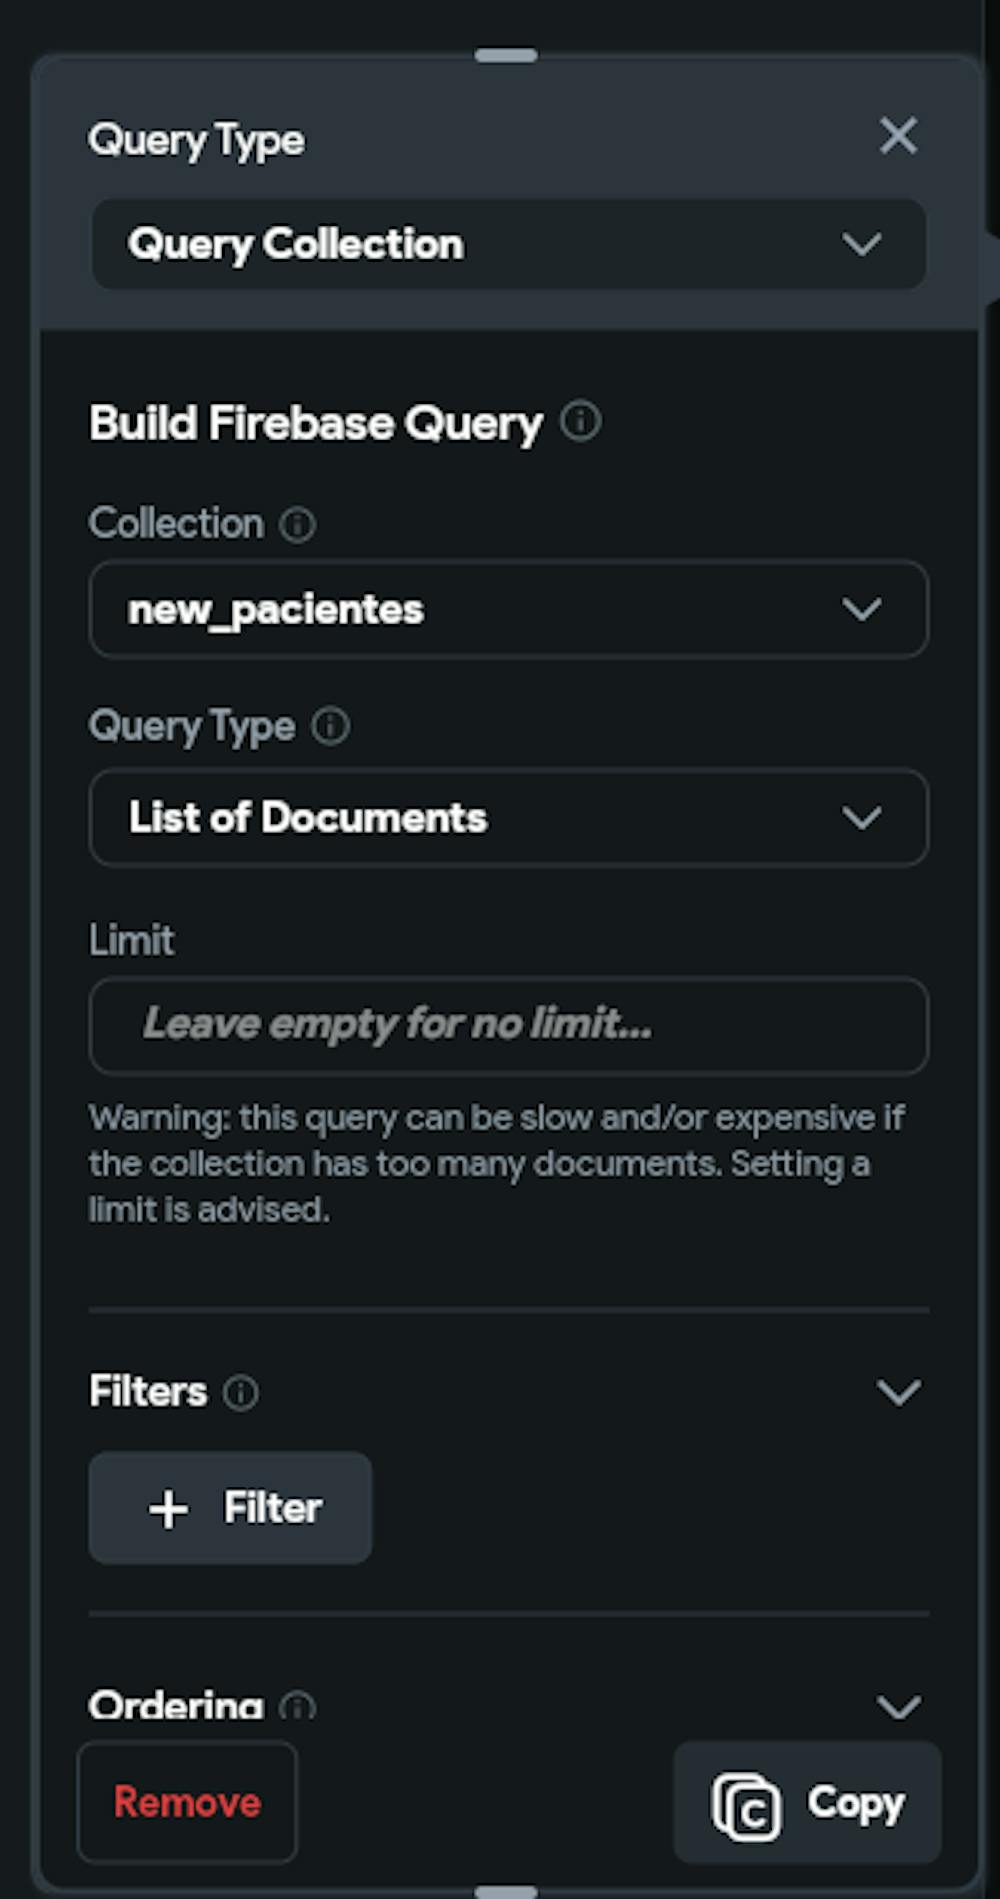Viewport: 1000px width, 1899px height.
Task: Collapse the Ordering section chevron
Action: click(x=898, y=1706)
